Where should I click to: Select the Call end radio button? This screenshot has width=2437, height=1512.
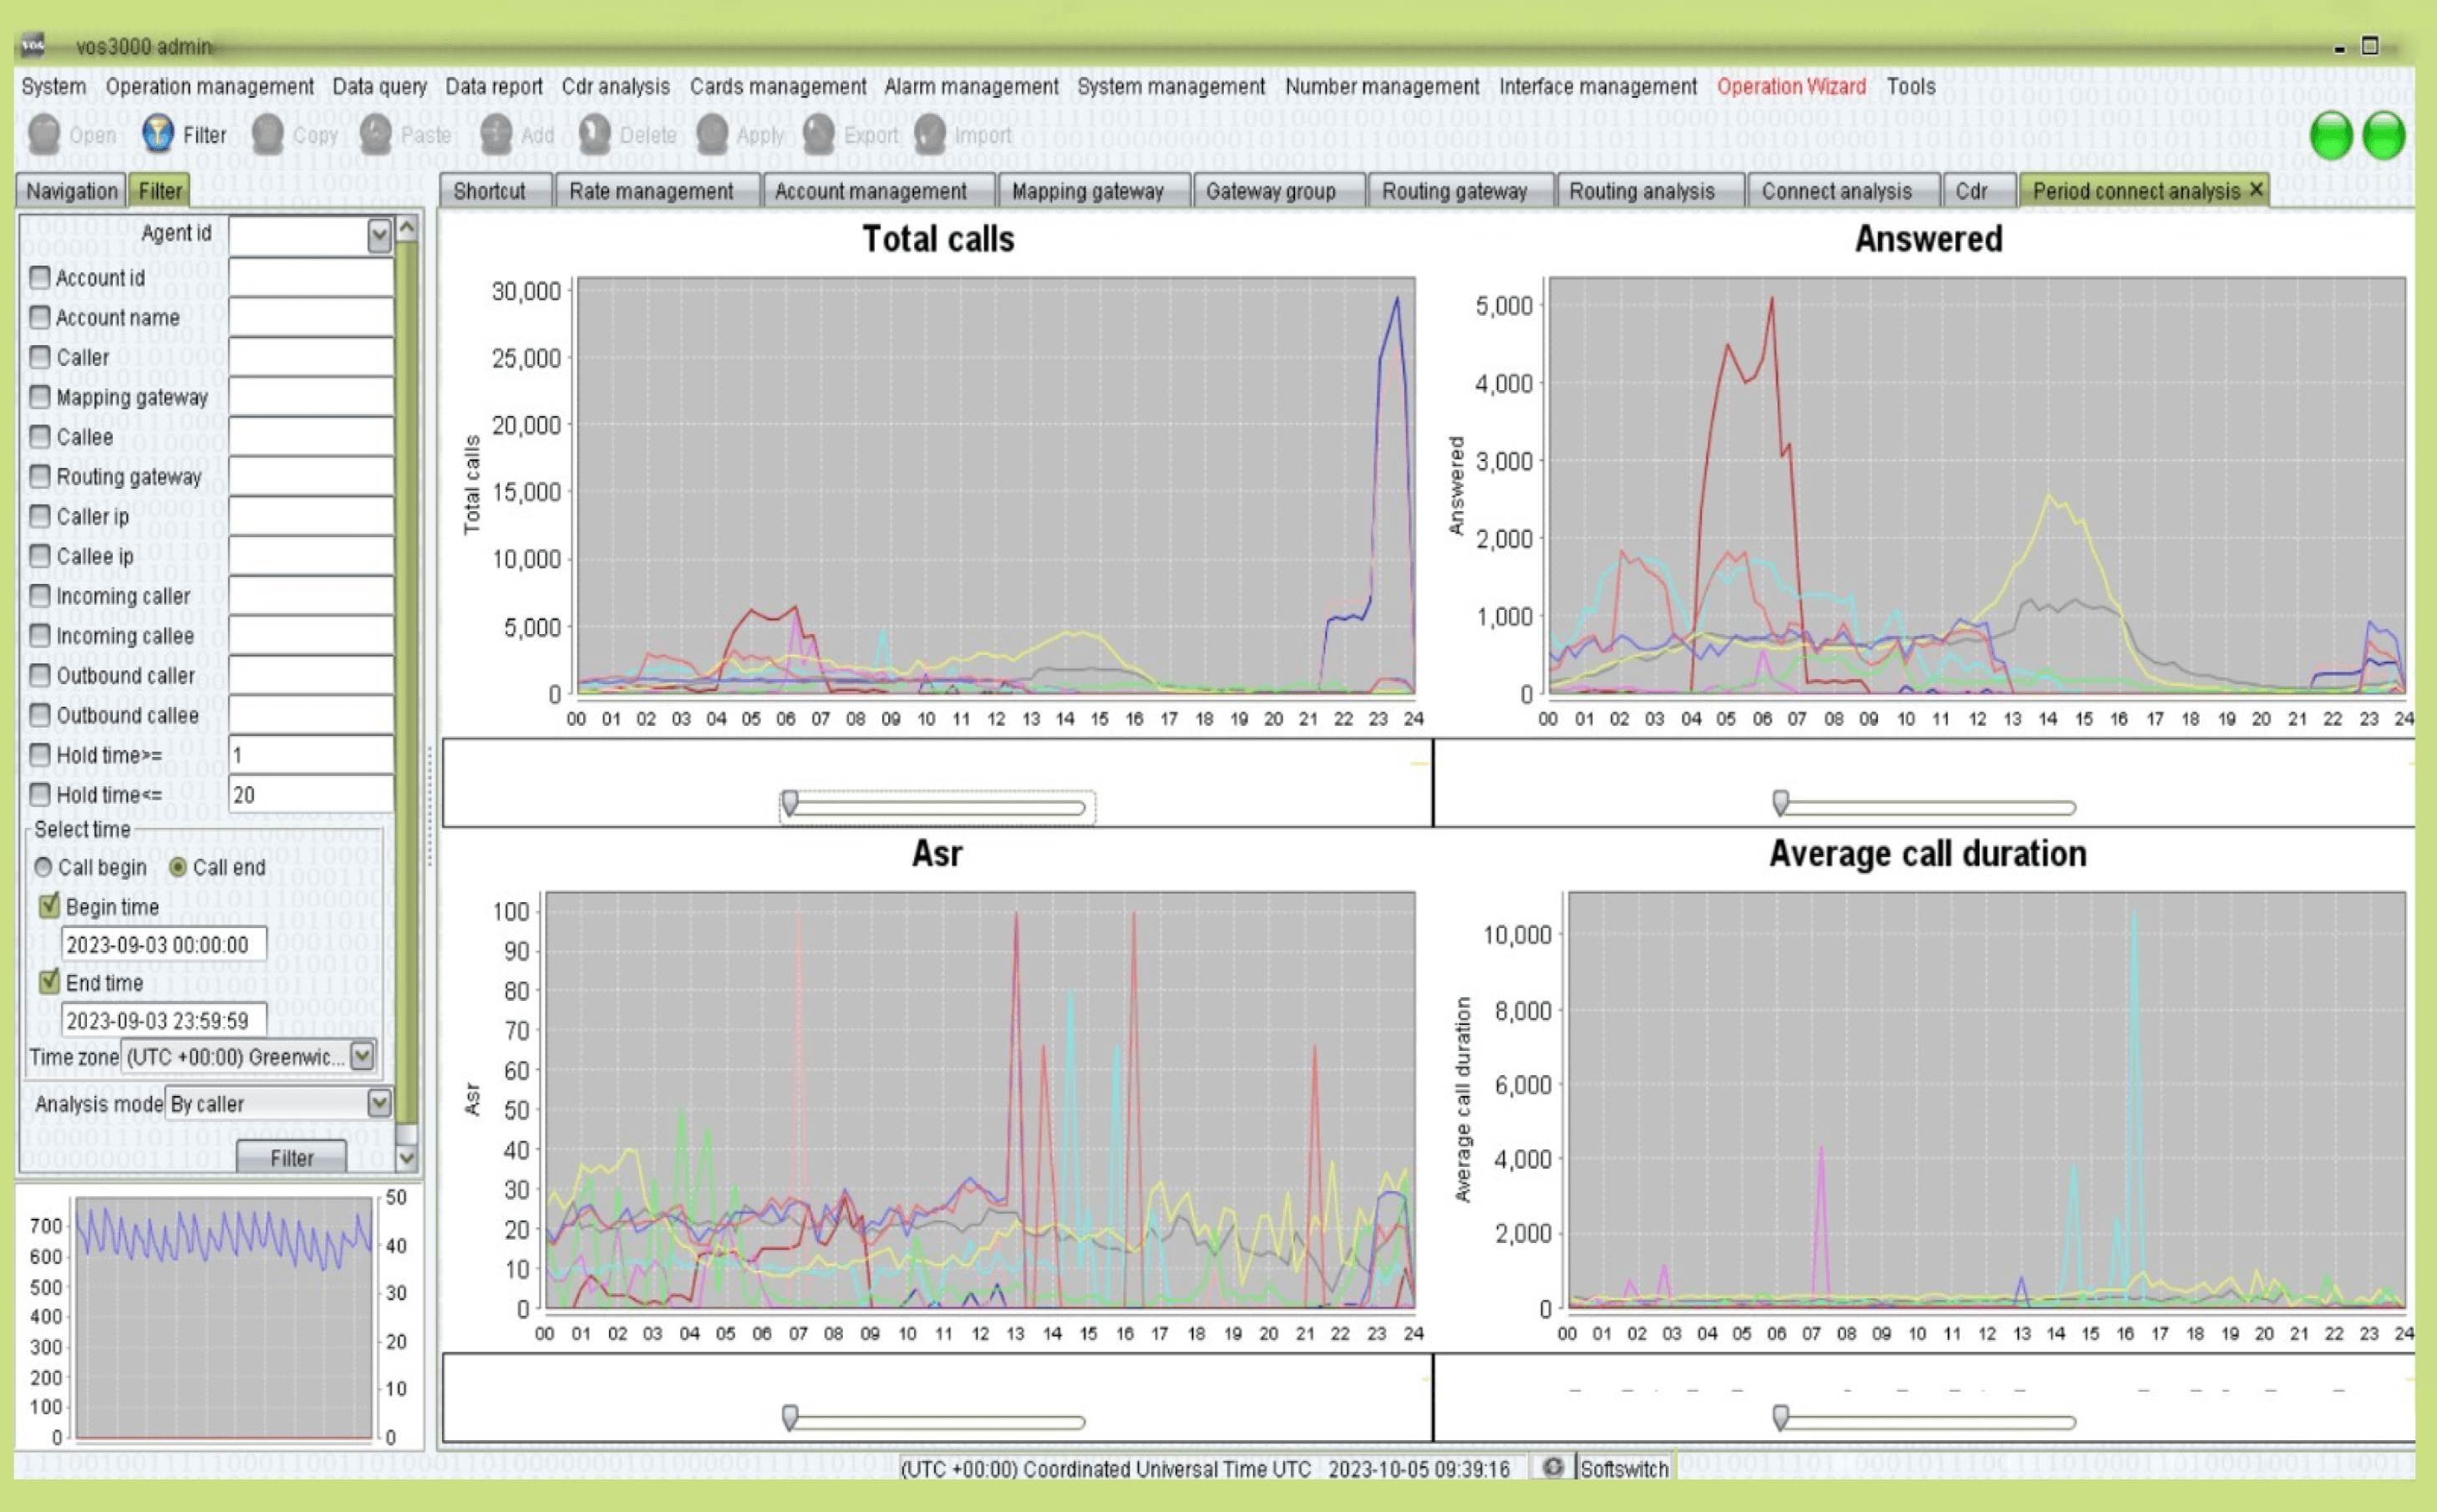tap(178, 867)
